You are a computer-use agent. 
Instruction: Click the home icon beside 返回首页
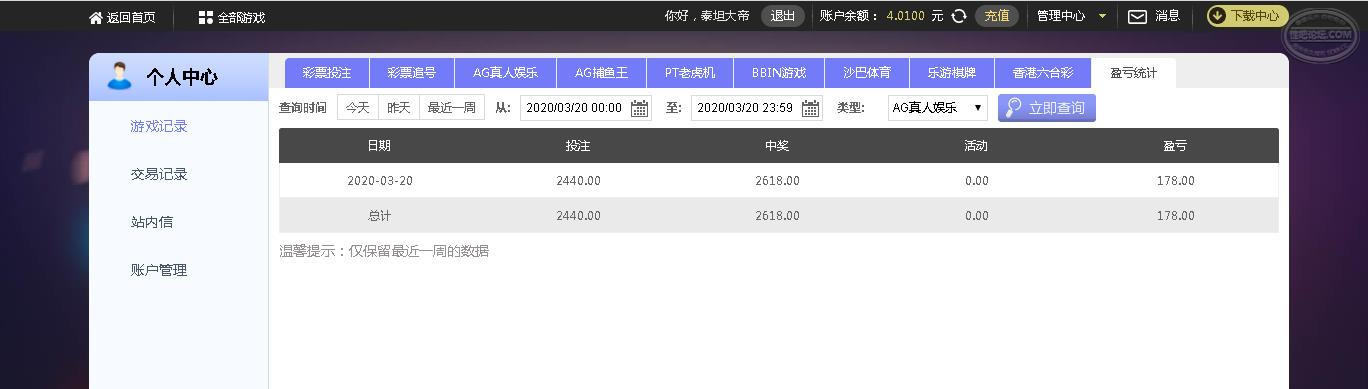[x=96, y=17]
